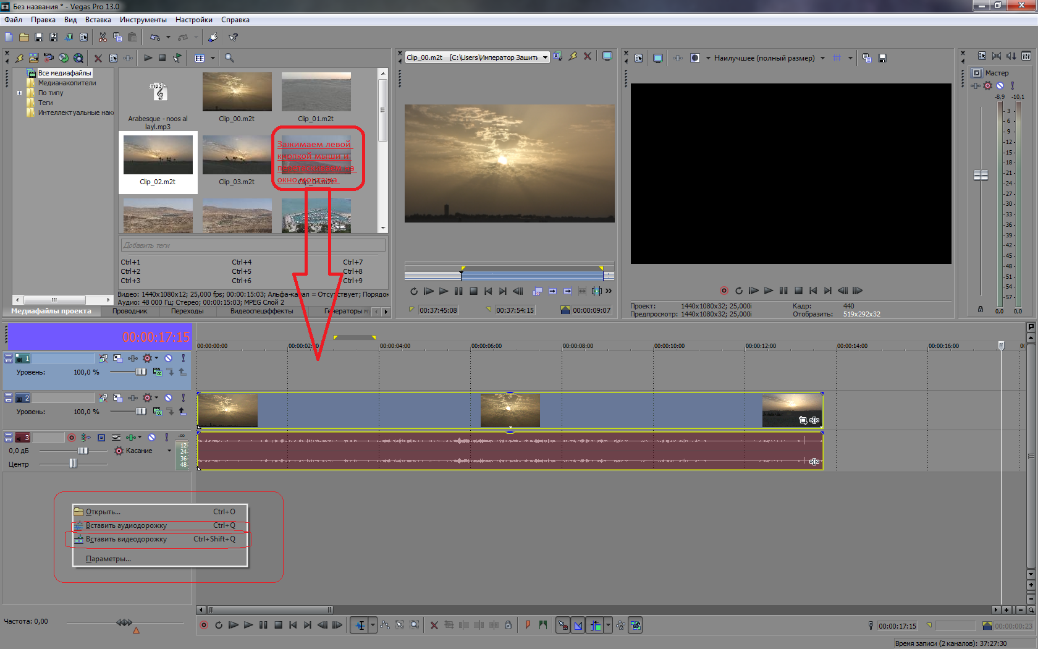Click Extract Audio from CD icon

(x=64, y=58)
